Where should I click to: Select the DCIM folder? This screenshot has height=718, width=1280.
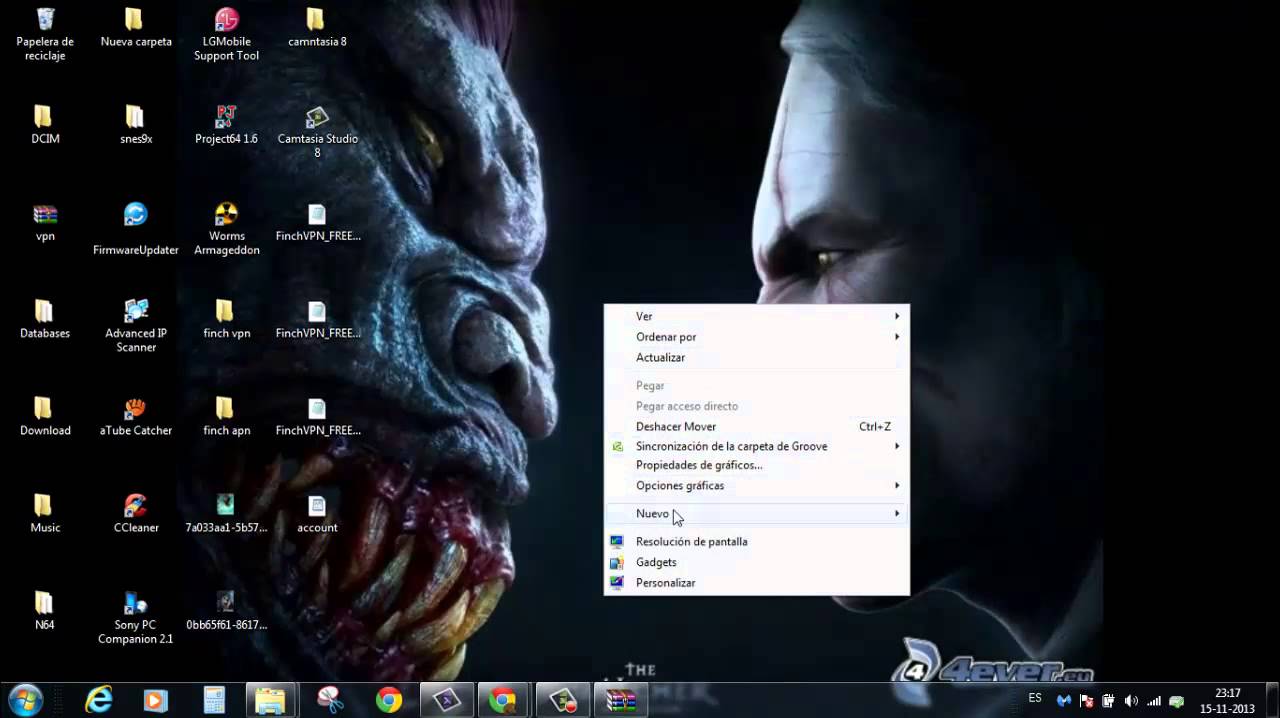(45, 124)
